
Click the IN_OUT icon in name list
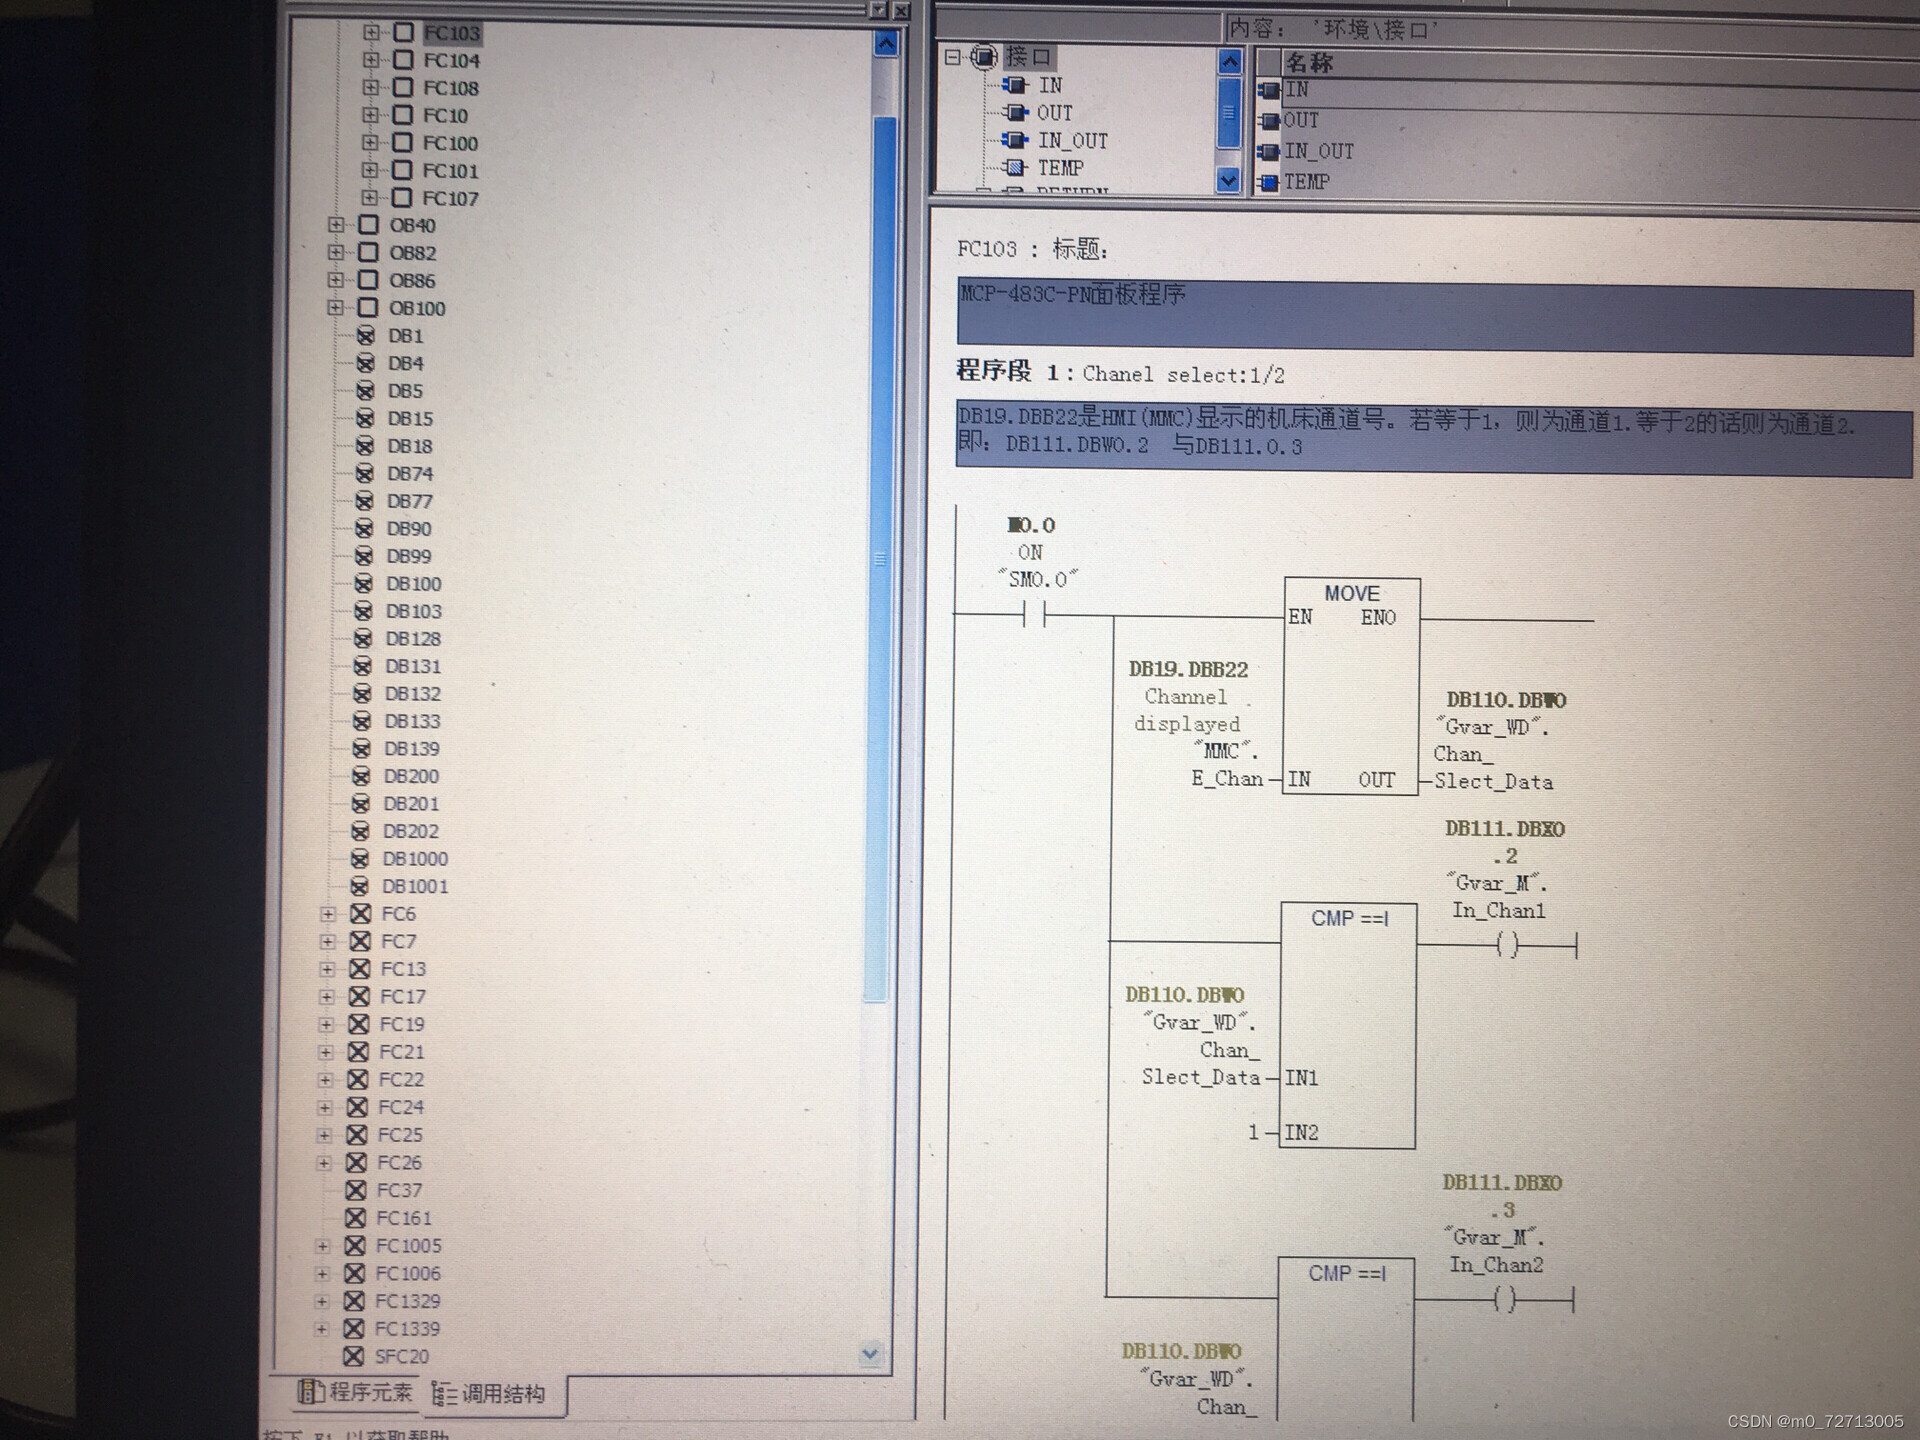pyautogui.click(x=1270, y=152)
